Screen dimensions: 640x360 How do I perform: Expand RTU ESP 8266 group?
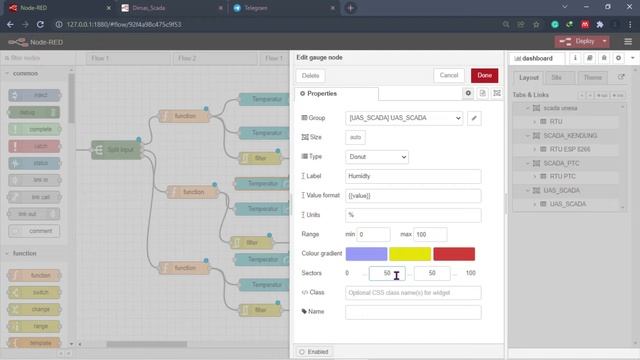tap(534, 149)
